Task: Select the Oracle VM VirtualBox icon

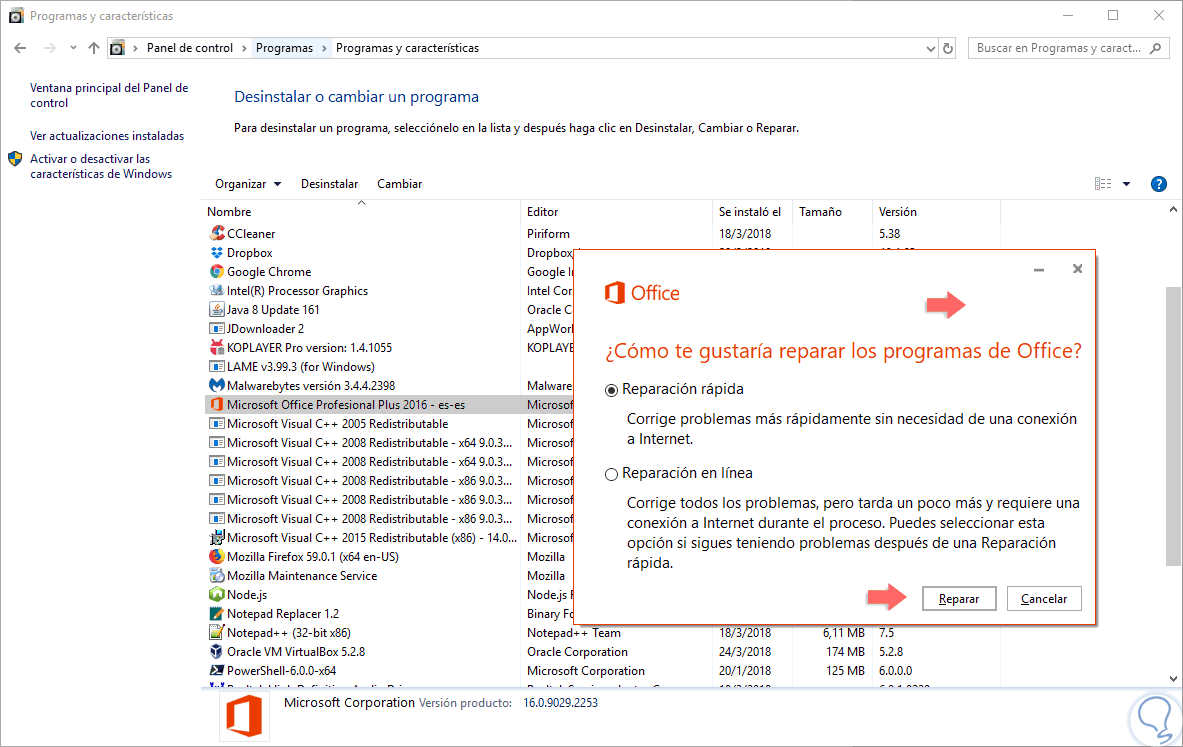Action: click(x=217, y=651)
